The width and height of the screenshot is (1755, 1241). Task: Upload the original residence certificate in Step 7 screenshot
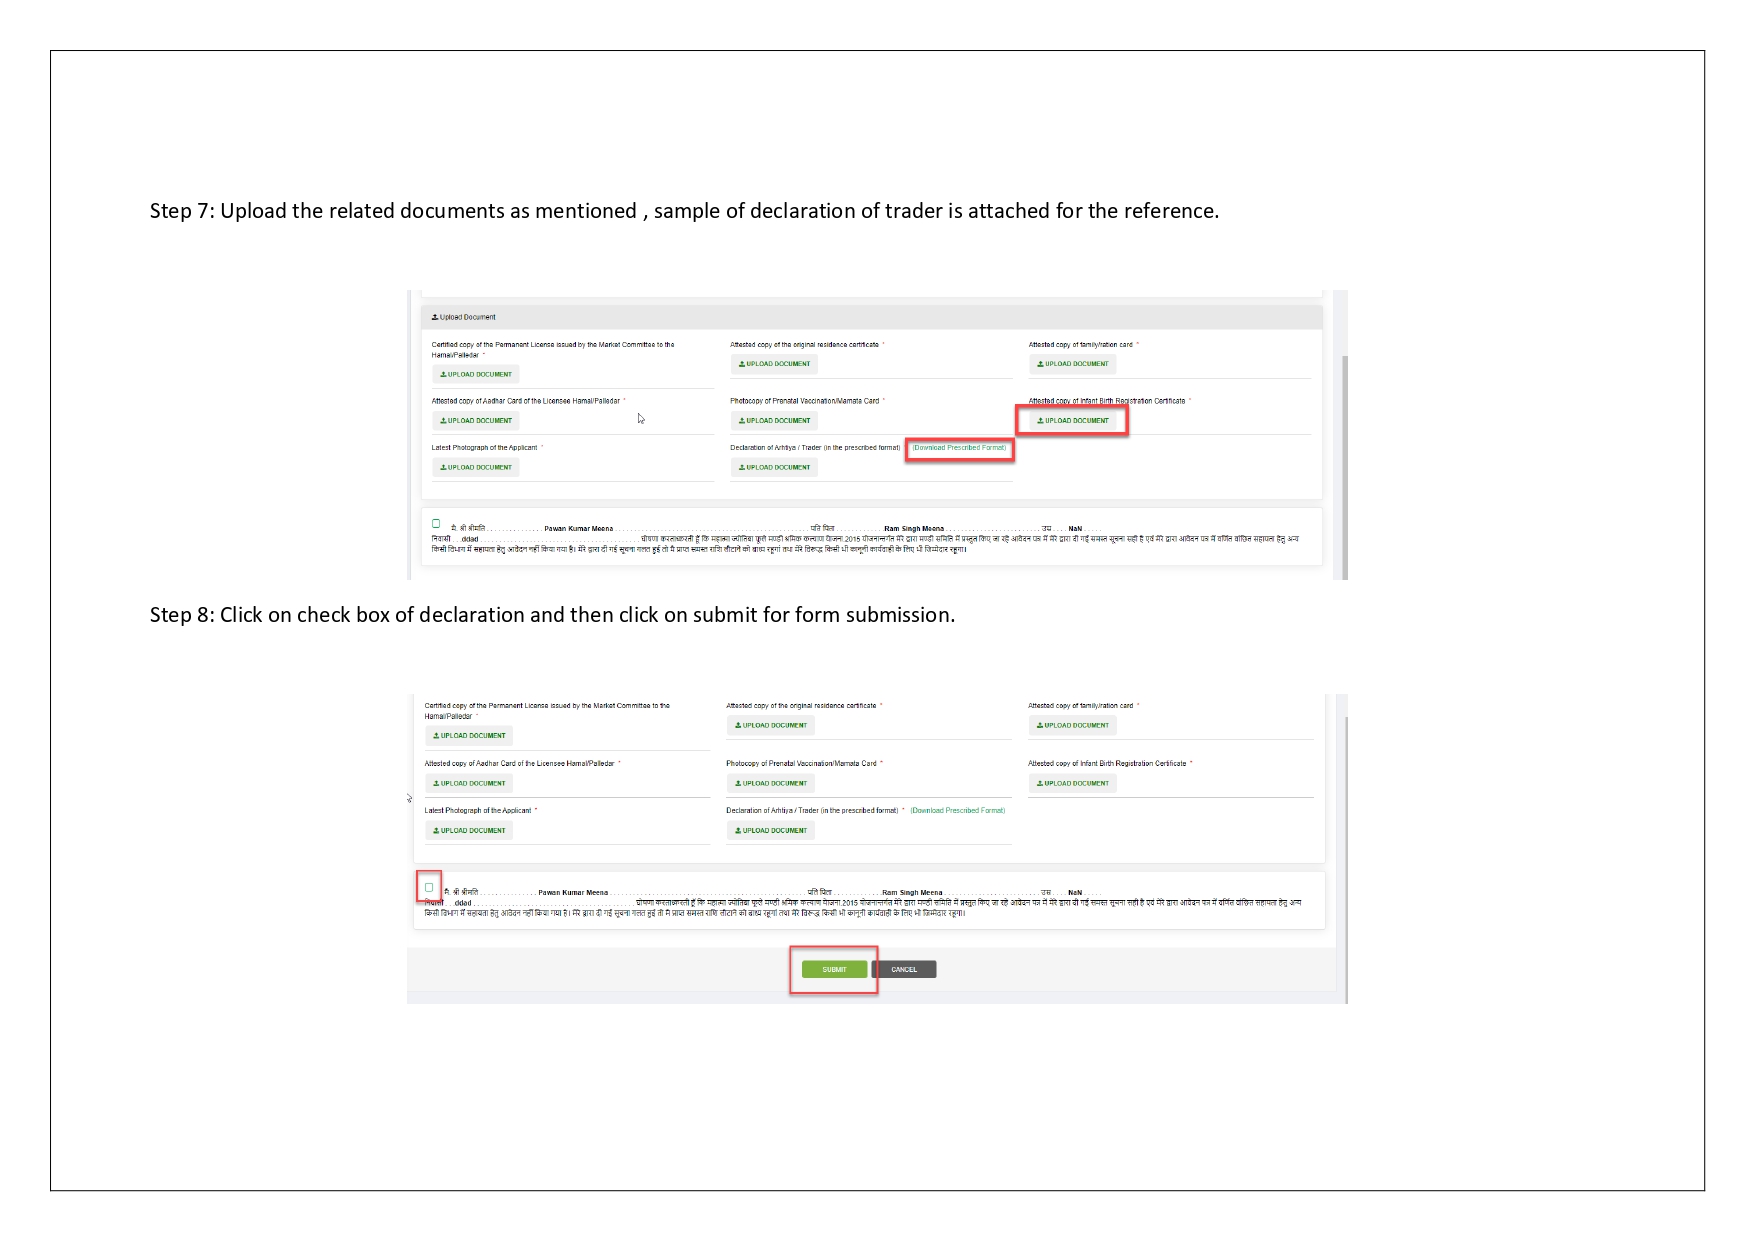click(x=774, y=364)
